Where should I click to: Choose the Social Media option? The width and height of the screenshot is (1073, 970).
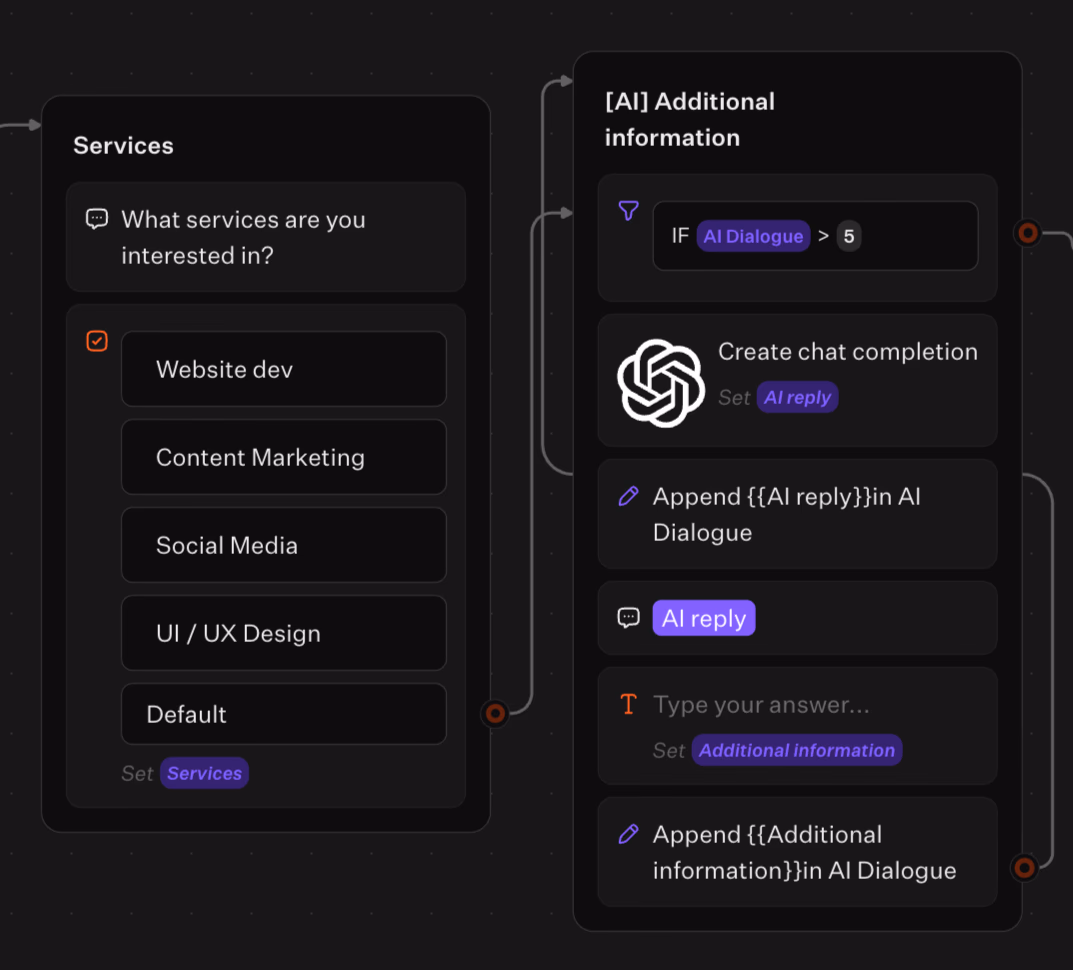[284, 546]
